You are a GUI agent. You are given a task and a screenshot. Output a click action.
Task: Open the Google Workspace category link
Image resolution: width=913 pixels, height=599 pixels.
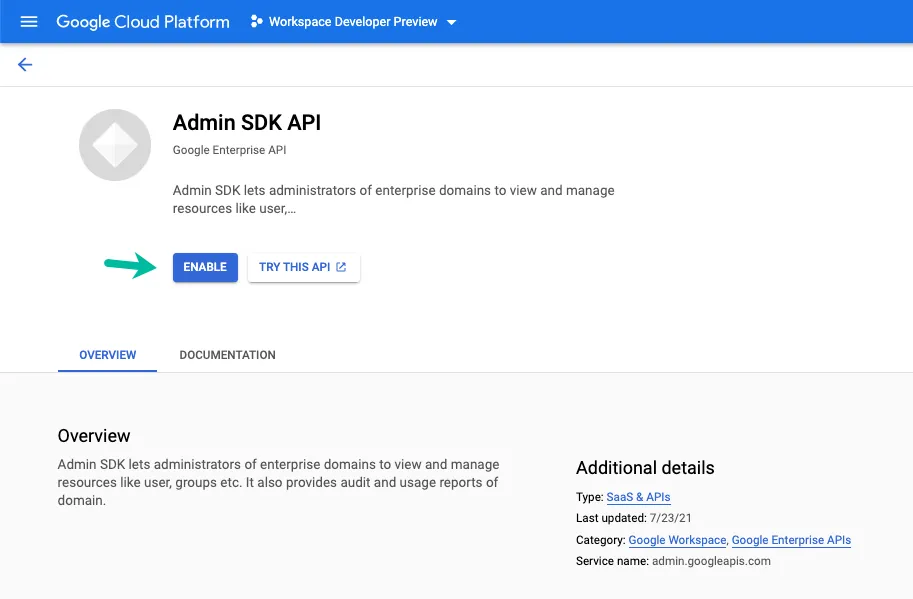(677, 540)
